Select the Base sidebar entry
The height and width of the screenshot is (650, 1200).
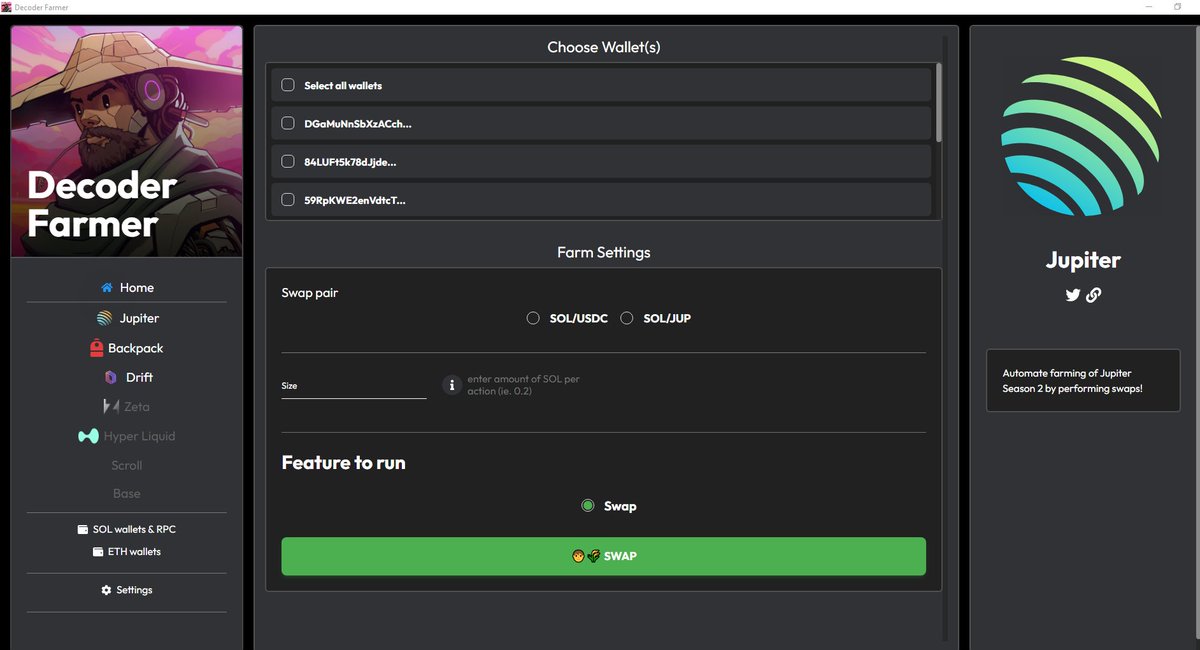(127, 494)
